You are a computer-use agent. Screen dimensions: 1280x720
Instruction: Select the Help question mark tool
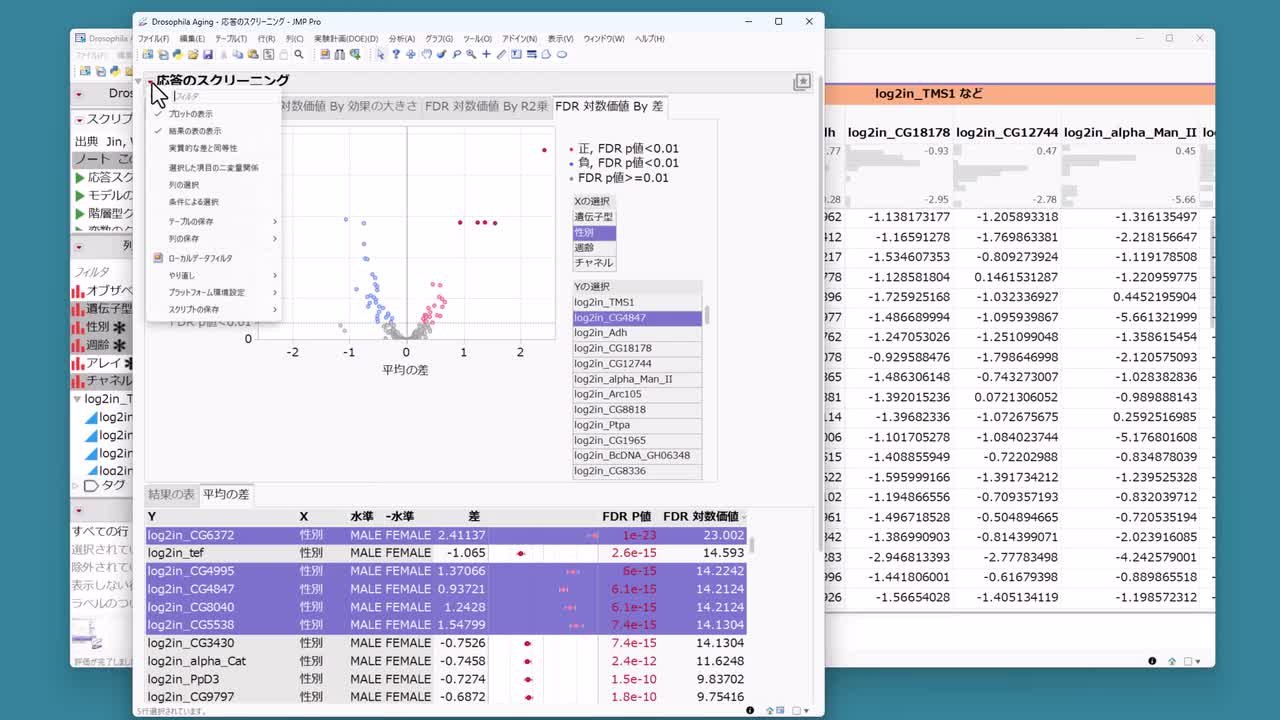(x=395, y=54)
